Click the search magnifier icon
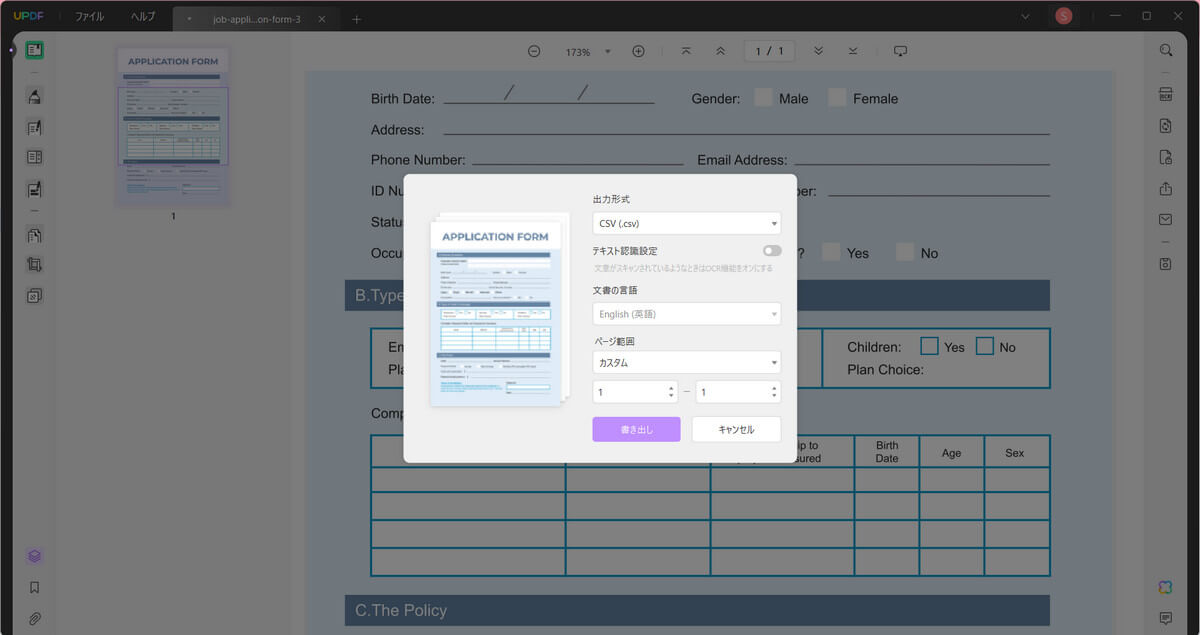The width and height of the screenshot is (1200, 635). [x=1165, y=50]
